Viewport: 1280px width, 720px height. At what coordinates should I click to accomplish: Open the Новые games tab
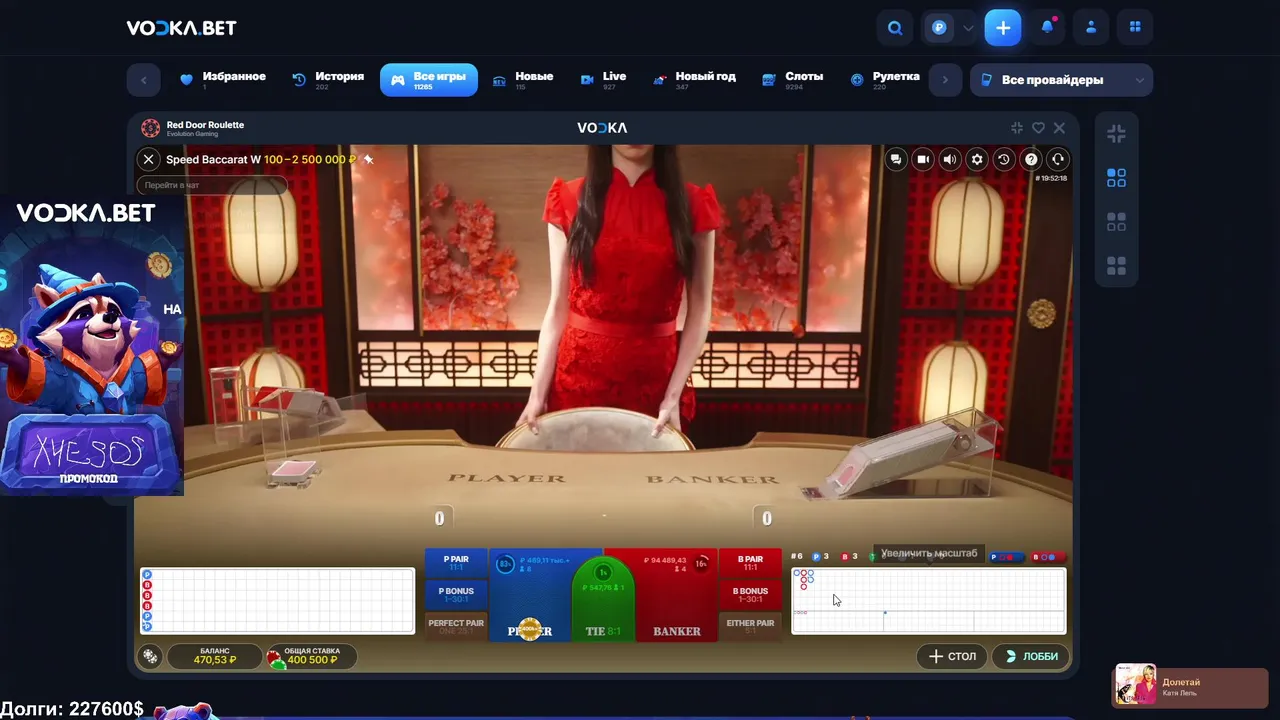click(x=523, y=80)
